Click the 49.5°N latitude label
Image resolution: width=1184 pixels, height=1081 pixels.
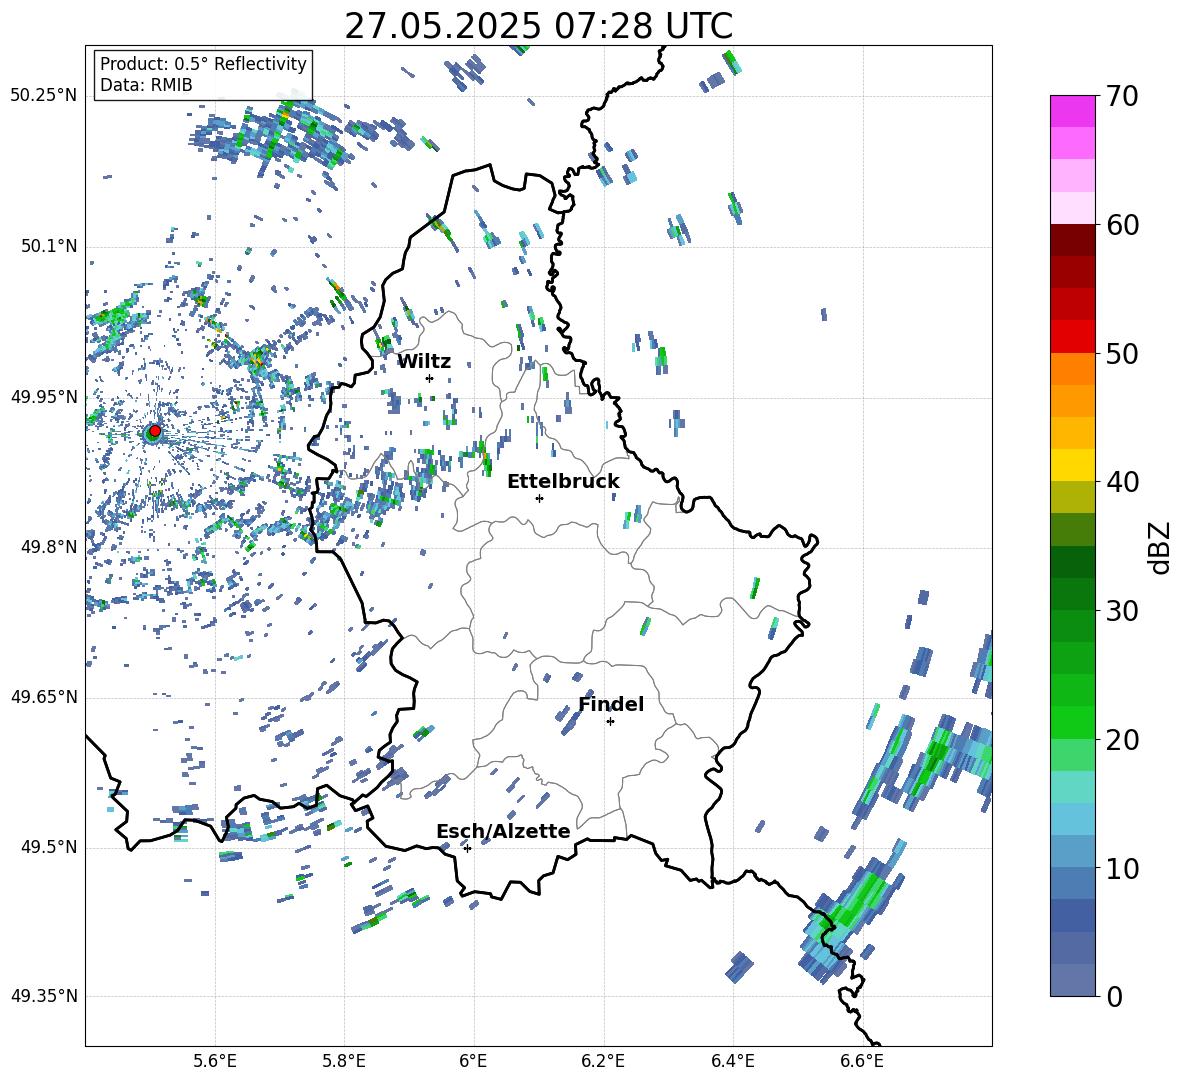click(x=48, y=847)
